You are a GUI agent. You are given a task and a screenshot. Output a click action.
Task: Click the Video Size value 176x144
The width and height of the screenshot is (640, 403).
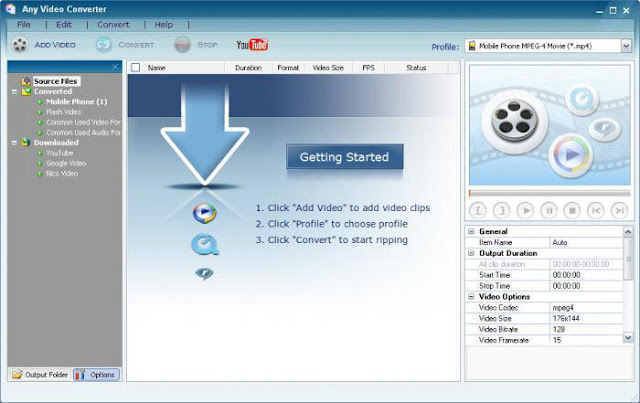coord(586,318)
